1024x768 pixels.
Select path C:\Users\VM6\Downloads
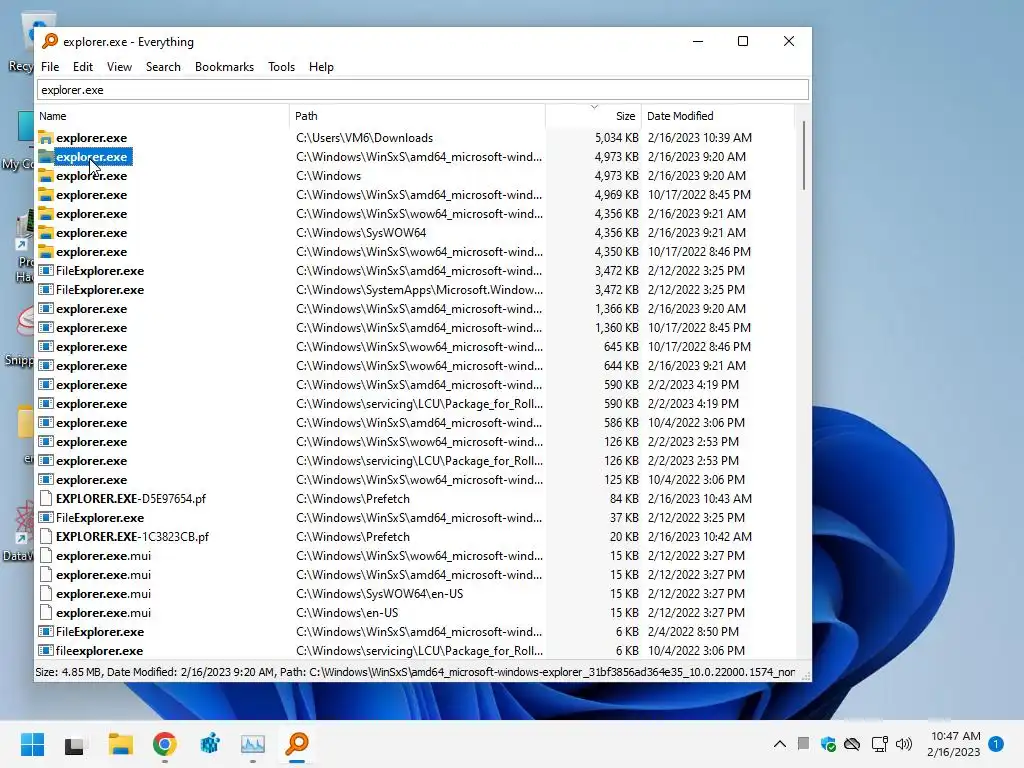(364, 138)
